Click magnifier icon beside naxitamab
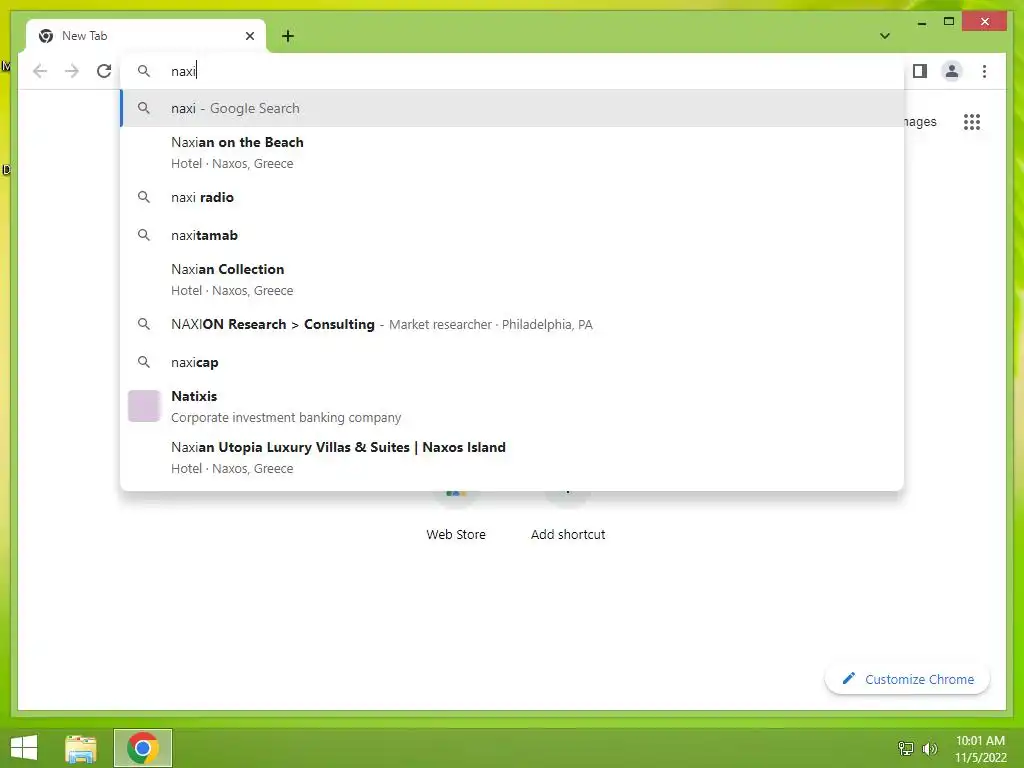This screenshot has width=1024, height=768. coord(144,235)
